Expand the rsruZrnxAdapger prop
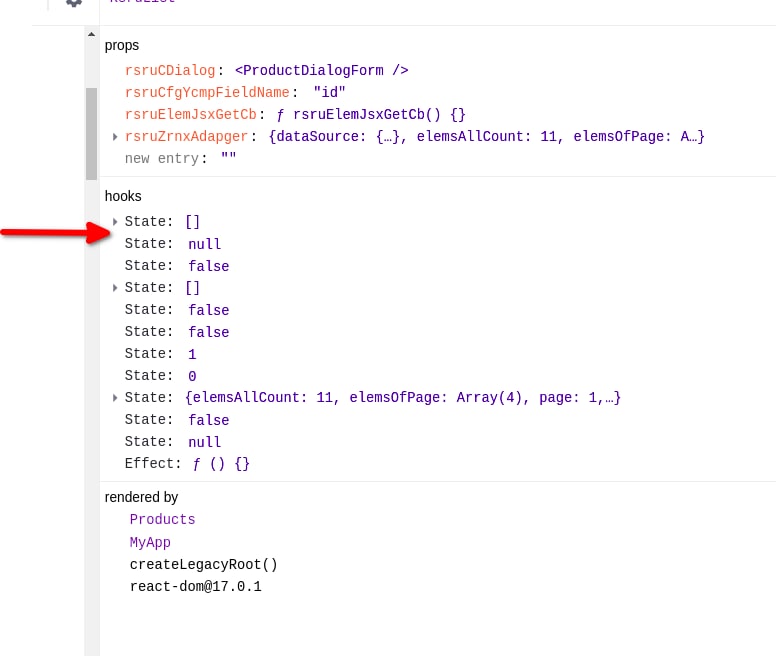 116,137
